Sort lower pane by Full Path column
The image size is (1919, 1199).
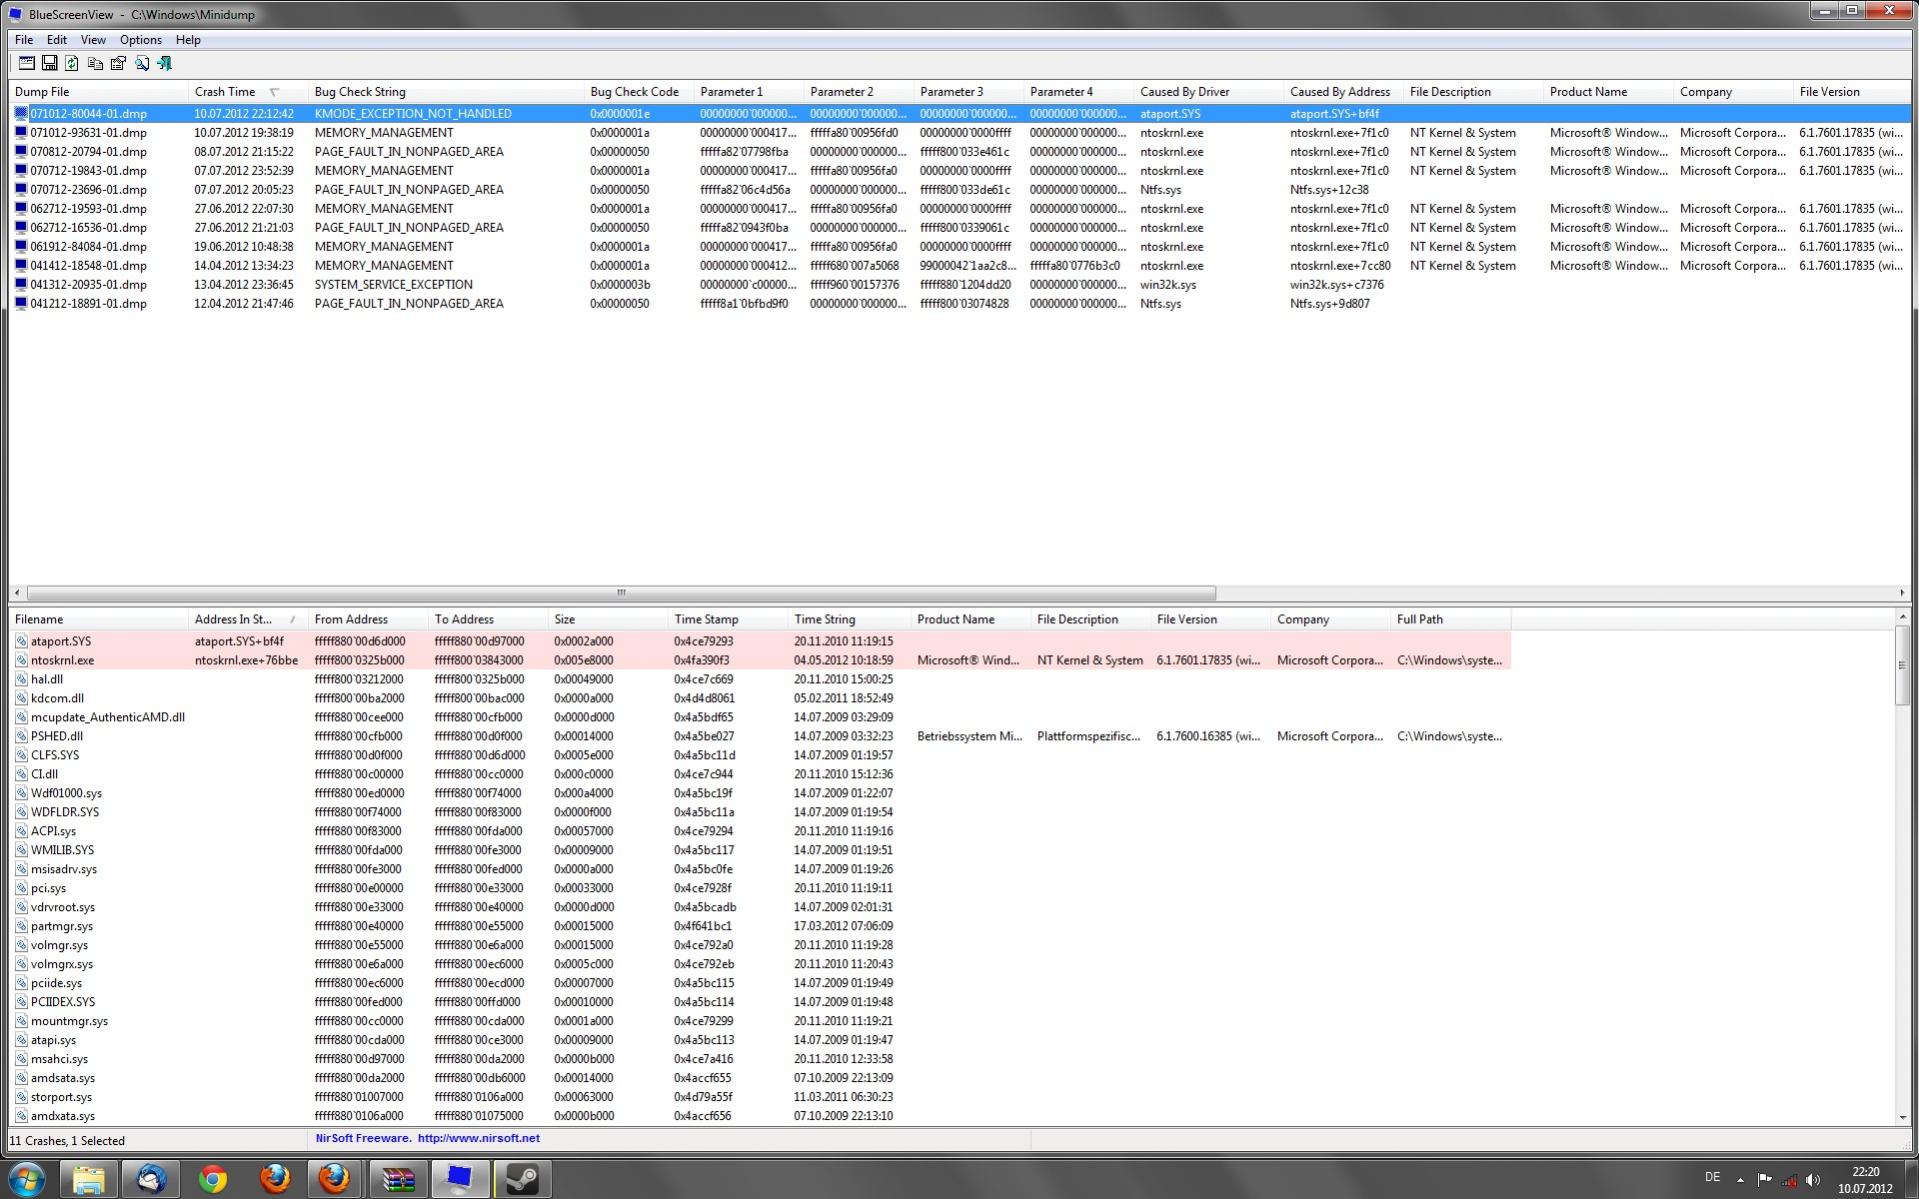click(x=1450, y=620)
